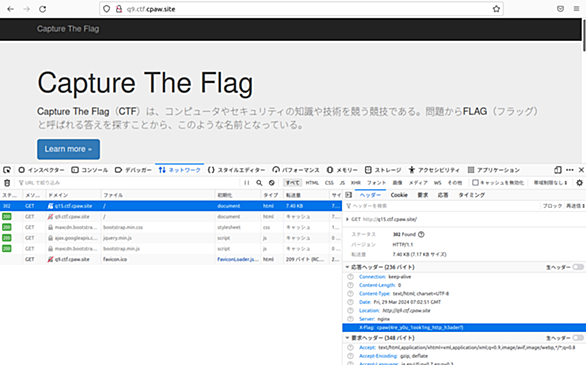This screenshot has height=365, width=586.
Task: Toggle 生ヘッダー switch for 要求ヘッダー
Action: [x=578, y=338]
